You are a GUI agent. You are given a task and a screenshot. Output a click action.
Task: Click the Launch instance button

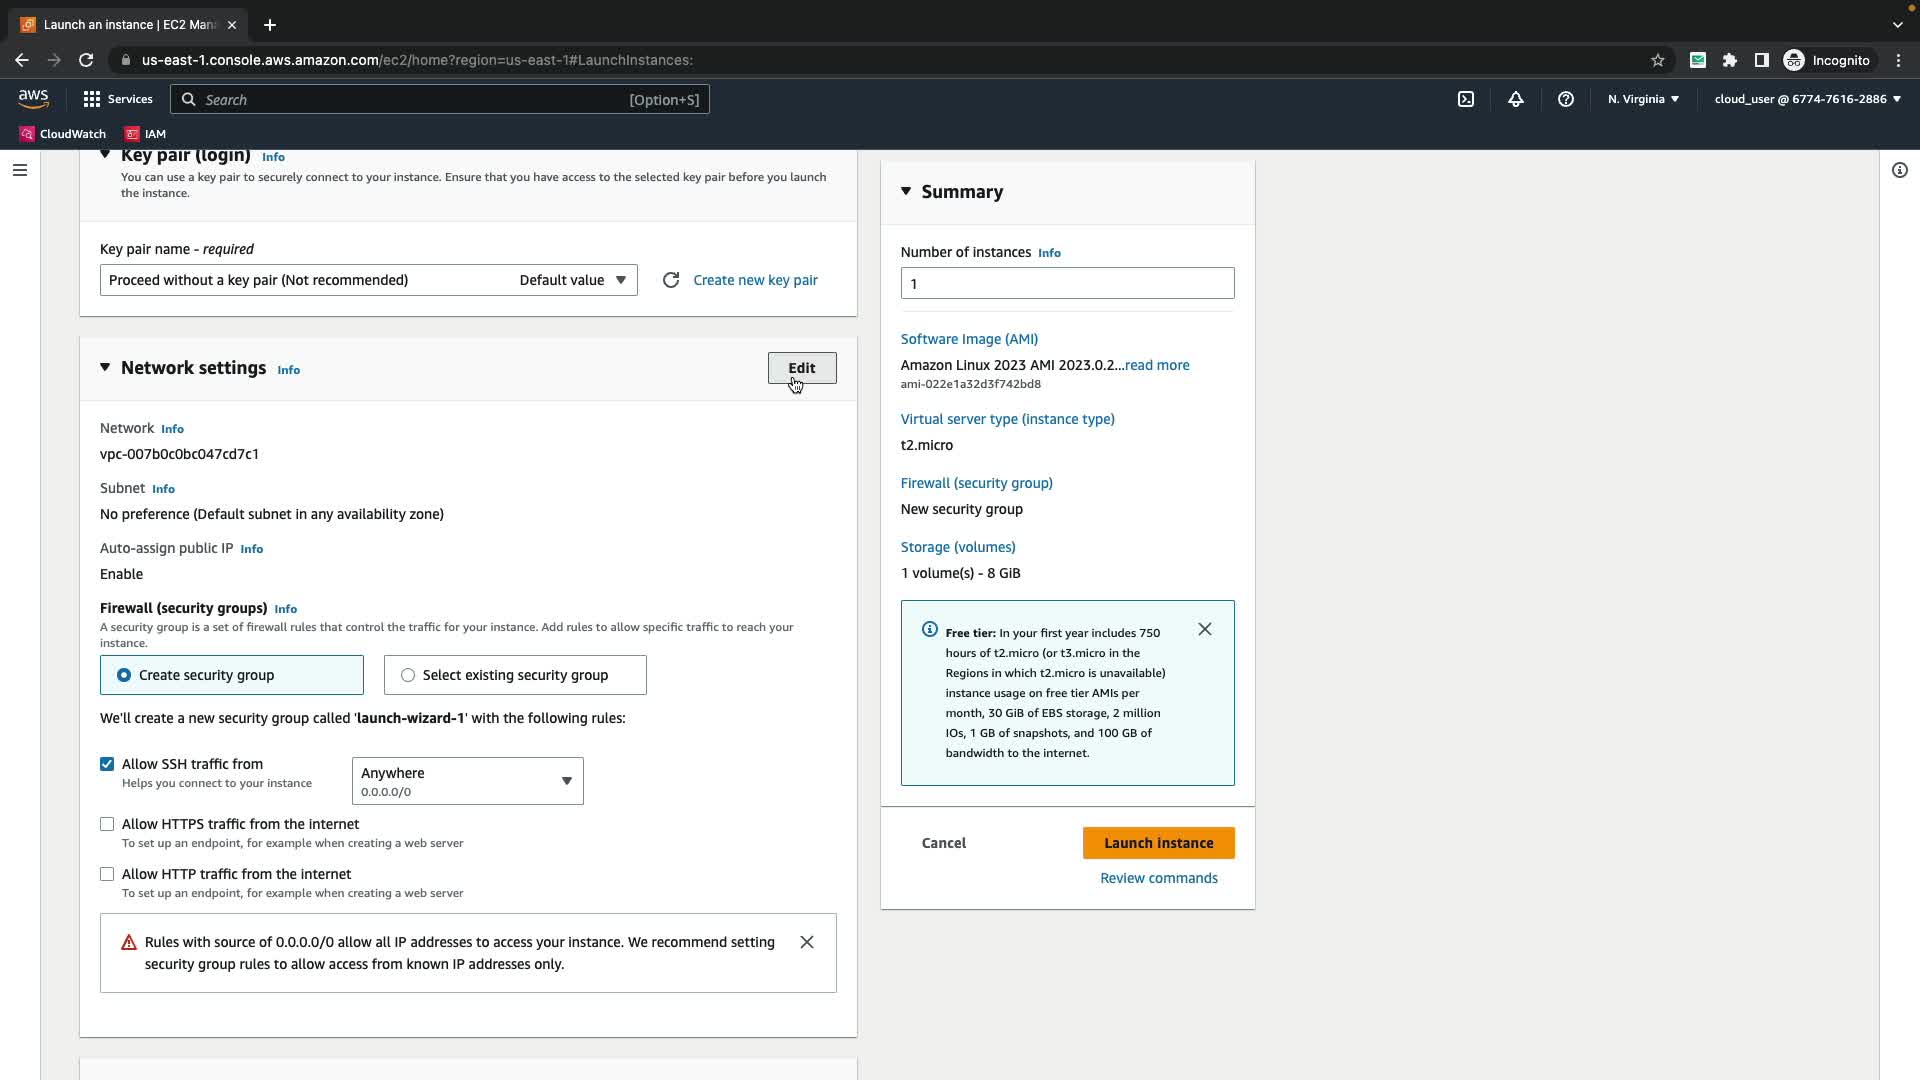[x=1158, y=843]
